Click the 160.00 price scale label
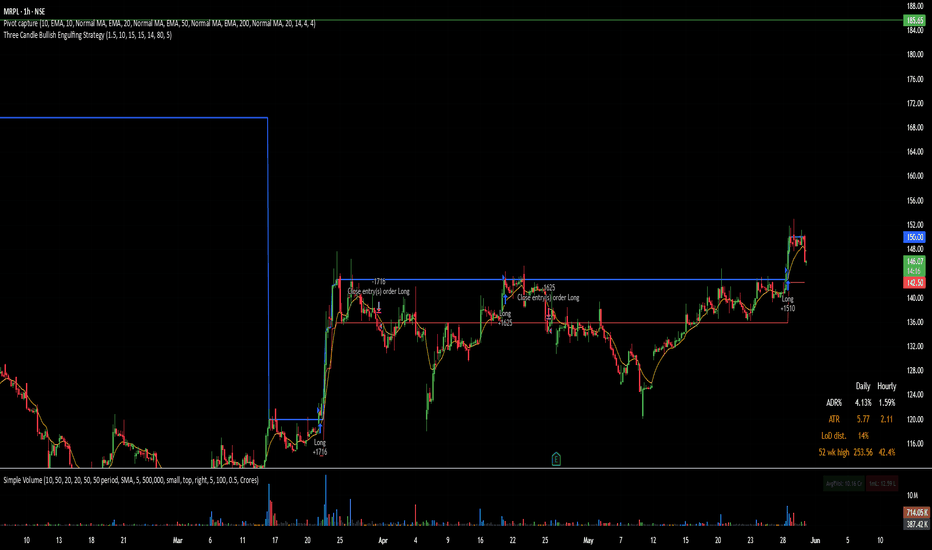Viewport: 932px width, 550px height. tap(915, 176)
